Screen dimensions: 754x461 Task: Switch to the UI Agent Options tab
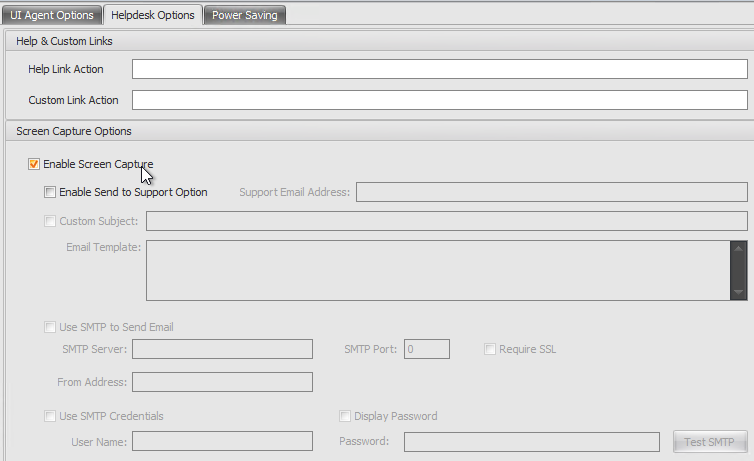tap(52, 15)
